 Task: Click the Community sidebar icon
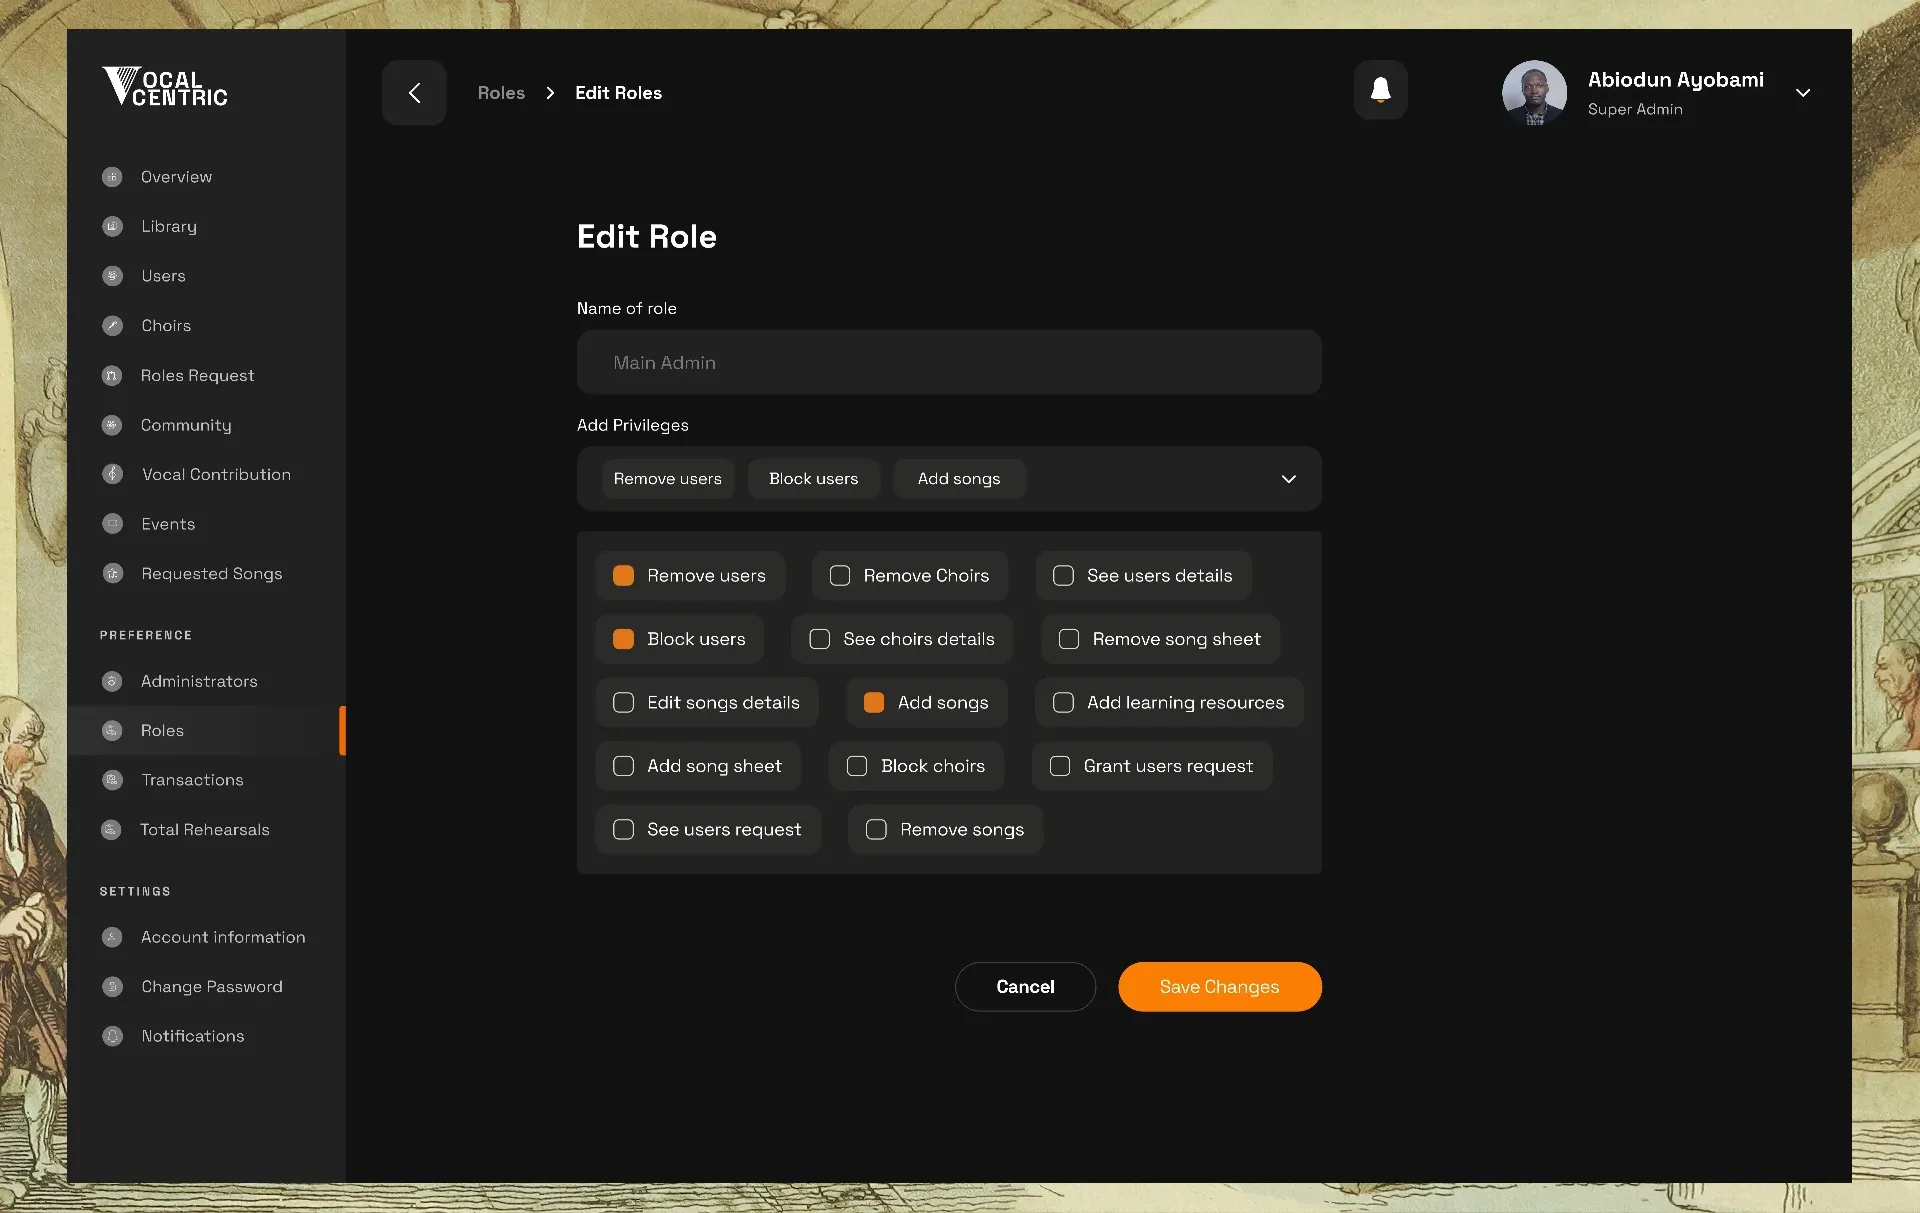112,425
